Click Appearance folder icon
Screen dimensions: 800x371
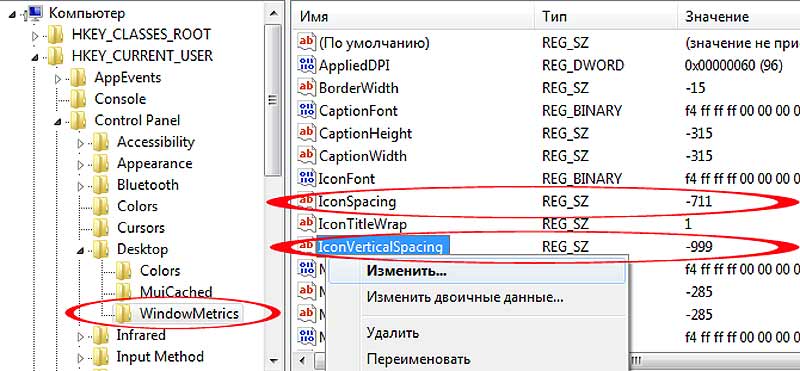pos(101,163)
